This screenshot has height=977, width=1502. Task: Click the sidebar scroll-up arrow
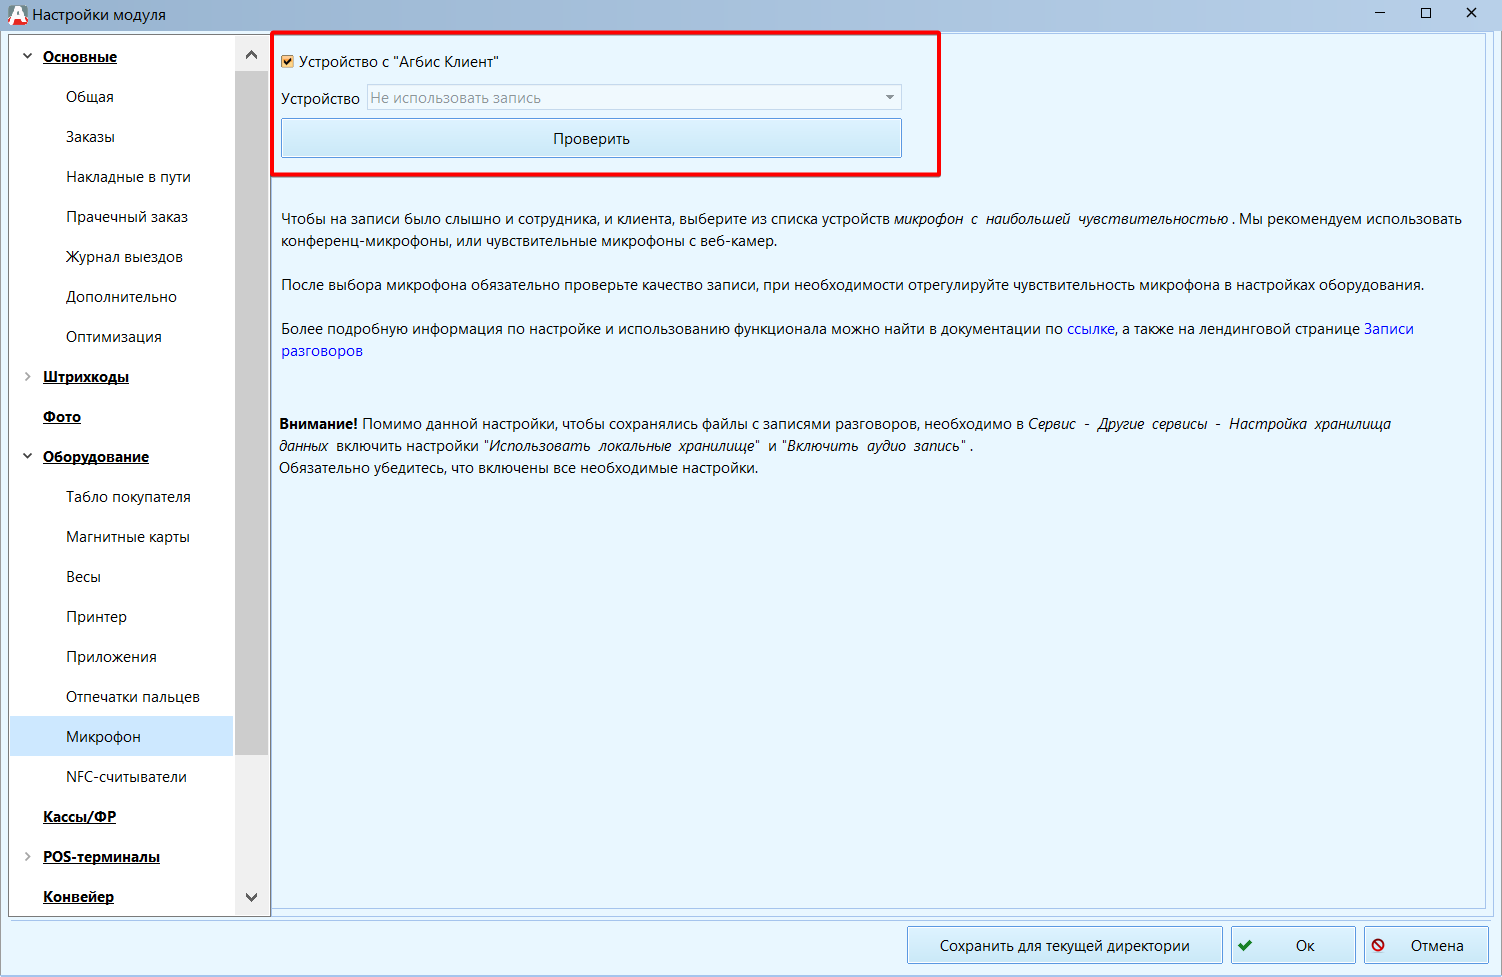251,56
